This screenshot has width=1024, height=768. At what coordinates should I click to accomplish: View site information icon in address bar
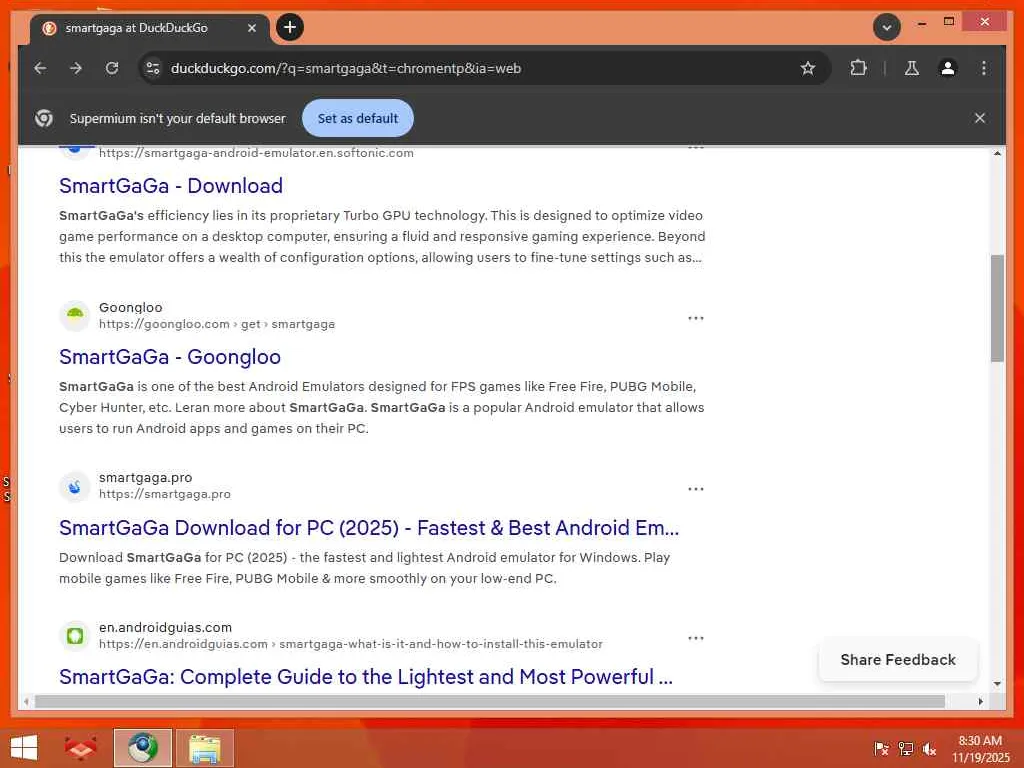[x=153, y=68]
